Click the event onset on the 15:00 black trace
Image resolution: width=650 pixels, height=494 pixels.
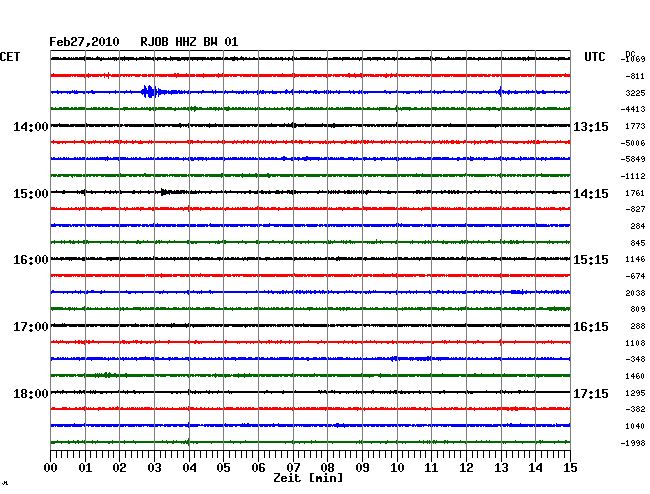[x=164, y=192]
